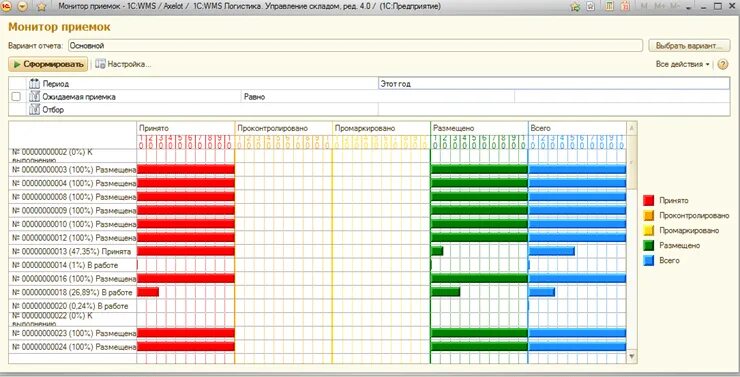740x377 pixels.
Task: Click the green Размещено legend swatch
Action: pos(649,245)
